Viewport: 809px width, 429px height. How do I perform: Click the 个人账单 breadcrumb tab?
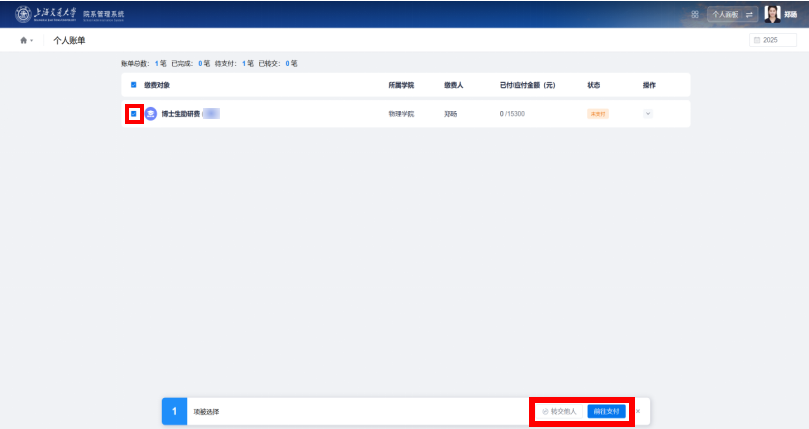(69, 40)
